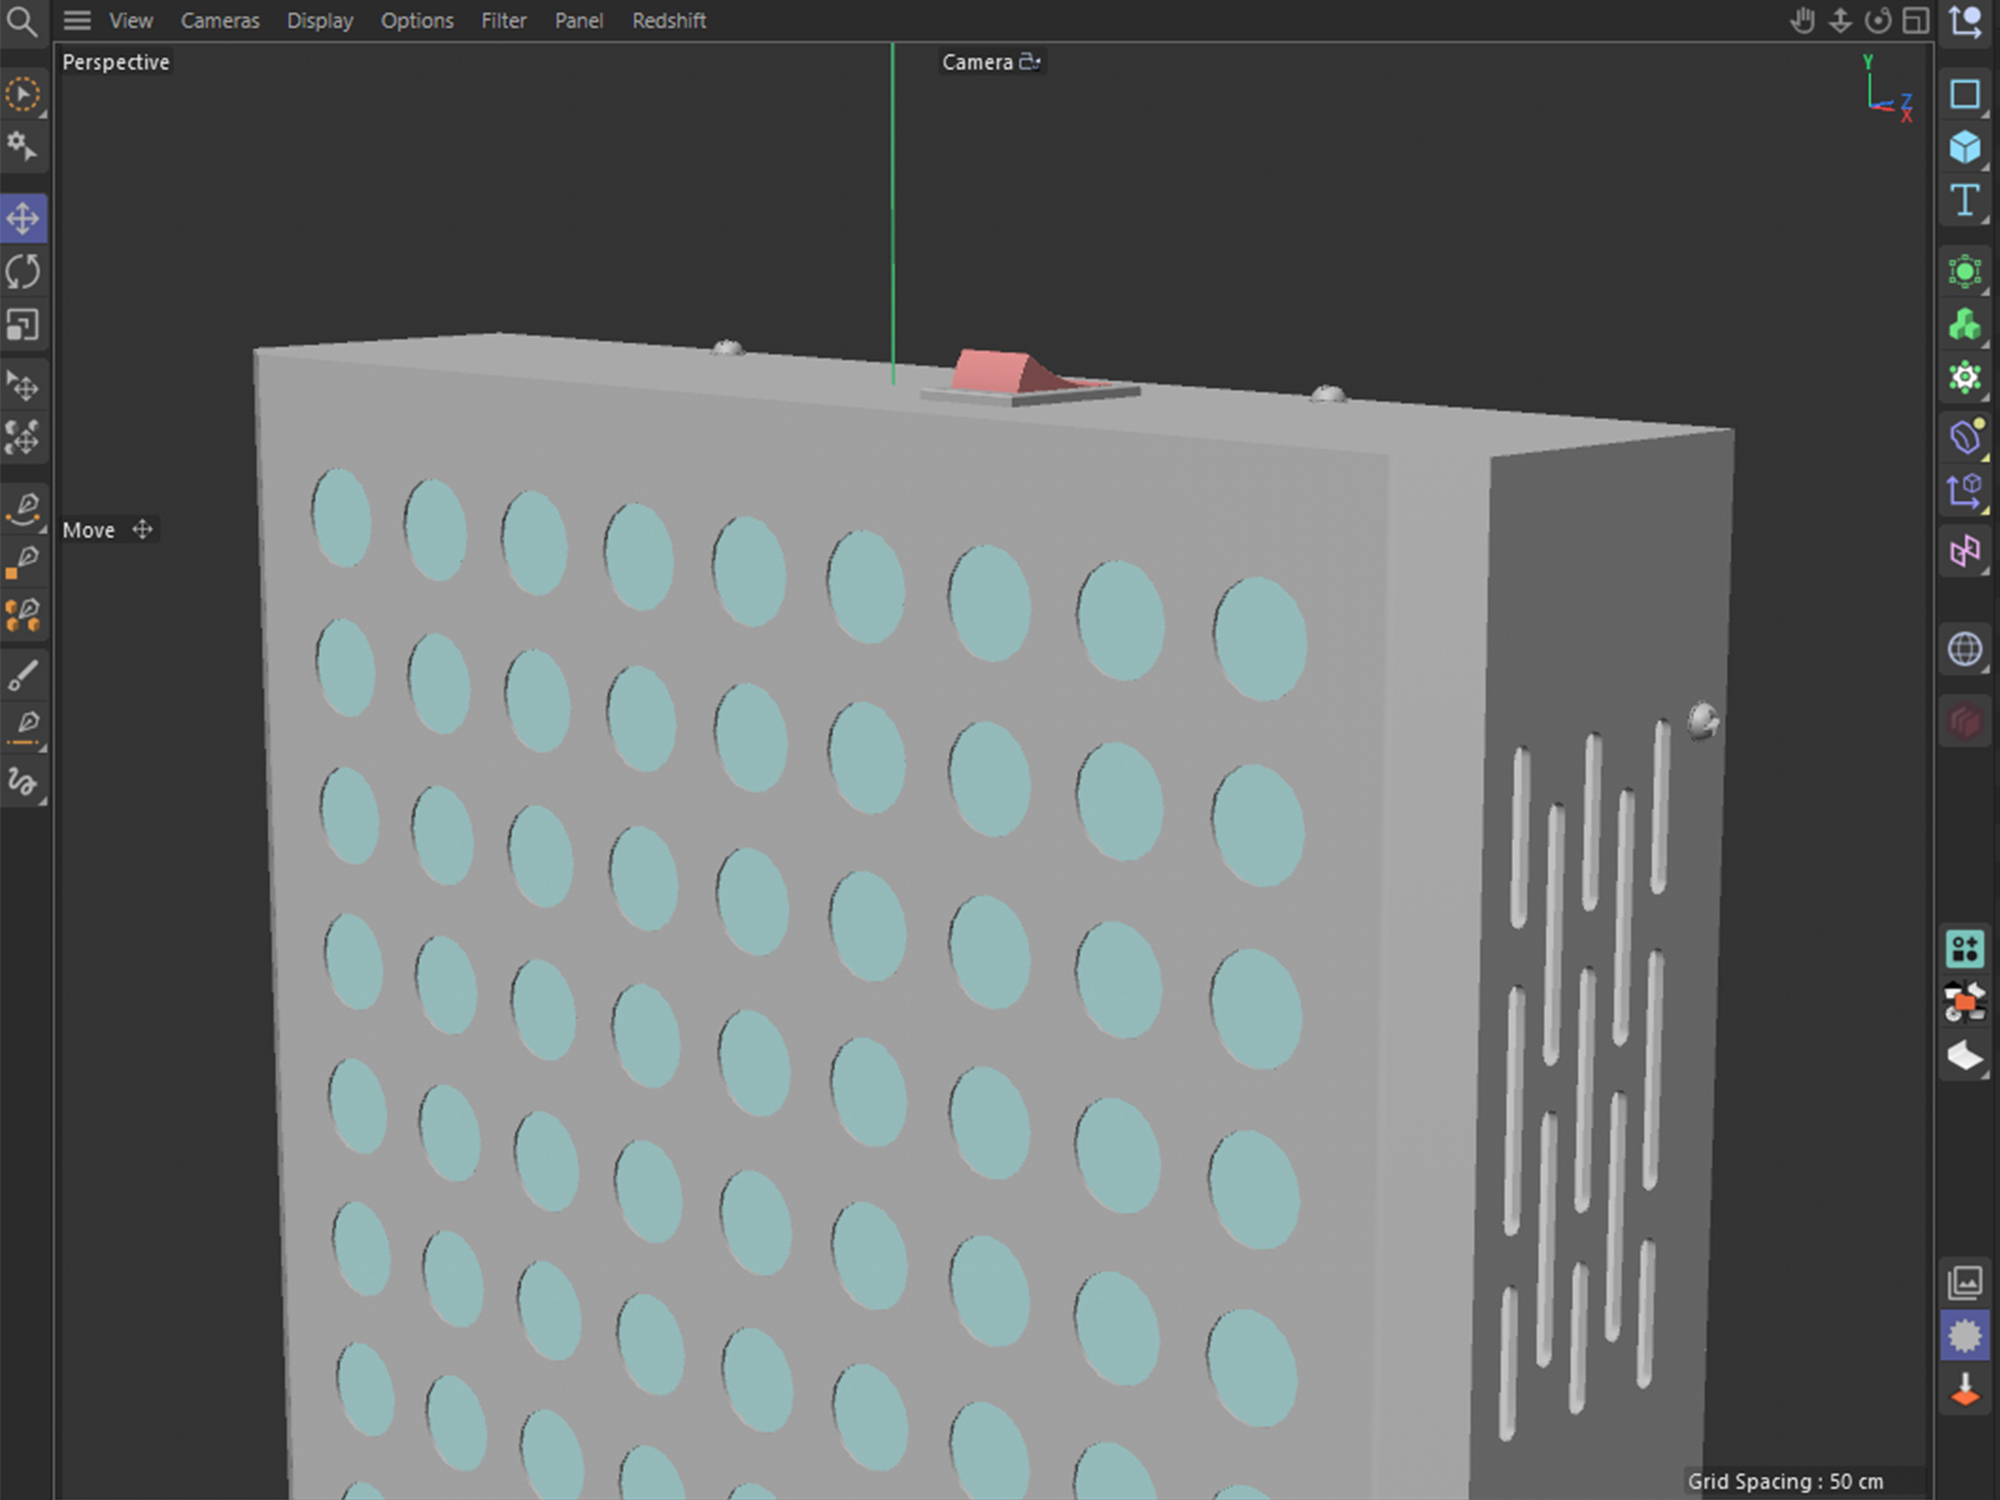Screen dimensions: 2000x1500
Task: Click the Move tool label overlay
Action: pos(89,530)
